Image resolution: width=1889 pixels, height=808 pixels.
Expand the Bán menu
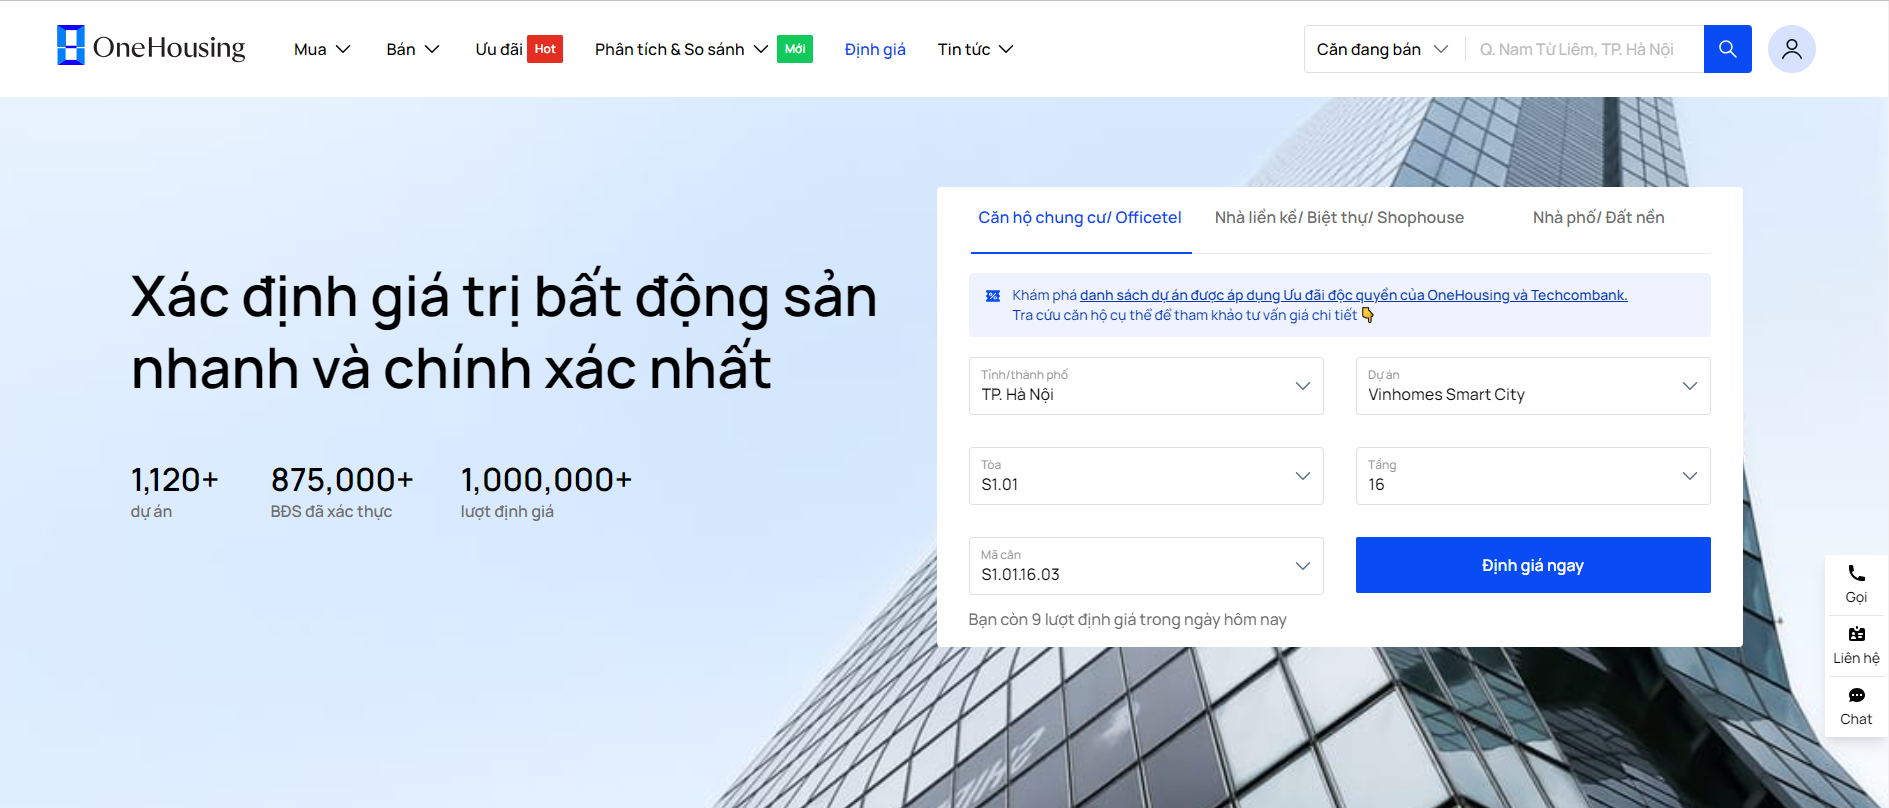point(413,49)
